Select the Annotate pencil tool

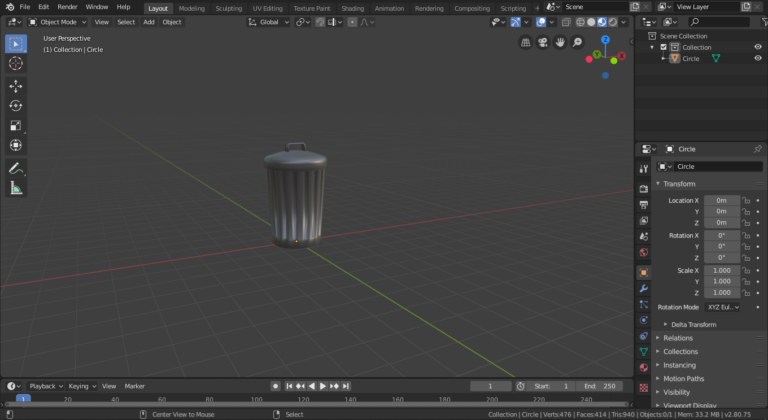(x=16, y=167)
